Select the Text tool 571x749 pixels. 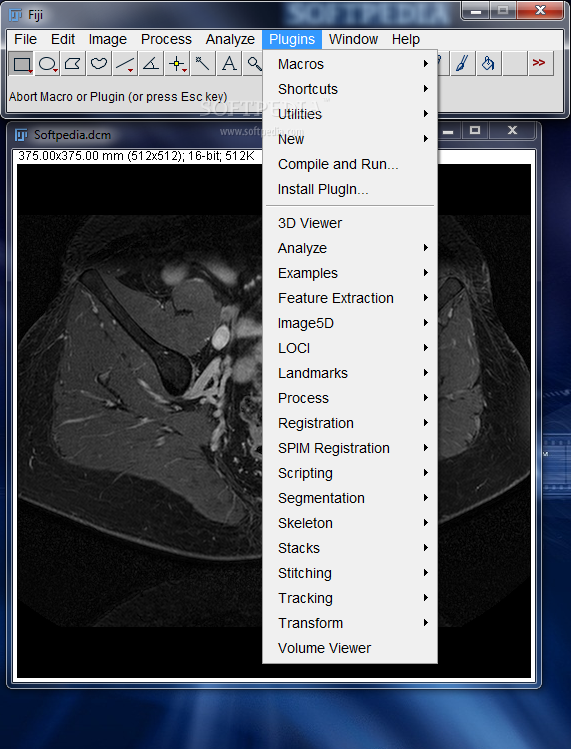[229, 64]
